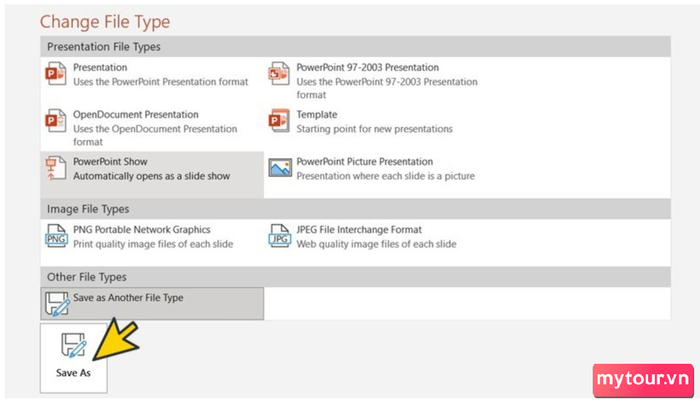The height and width of the screenshot is (405, 700).
Task: Click the OpenDocument Presentation icon
Action: pos(56,121)
